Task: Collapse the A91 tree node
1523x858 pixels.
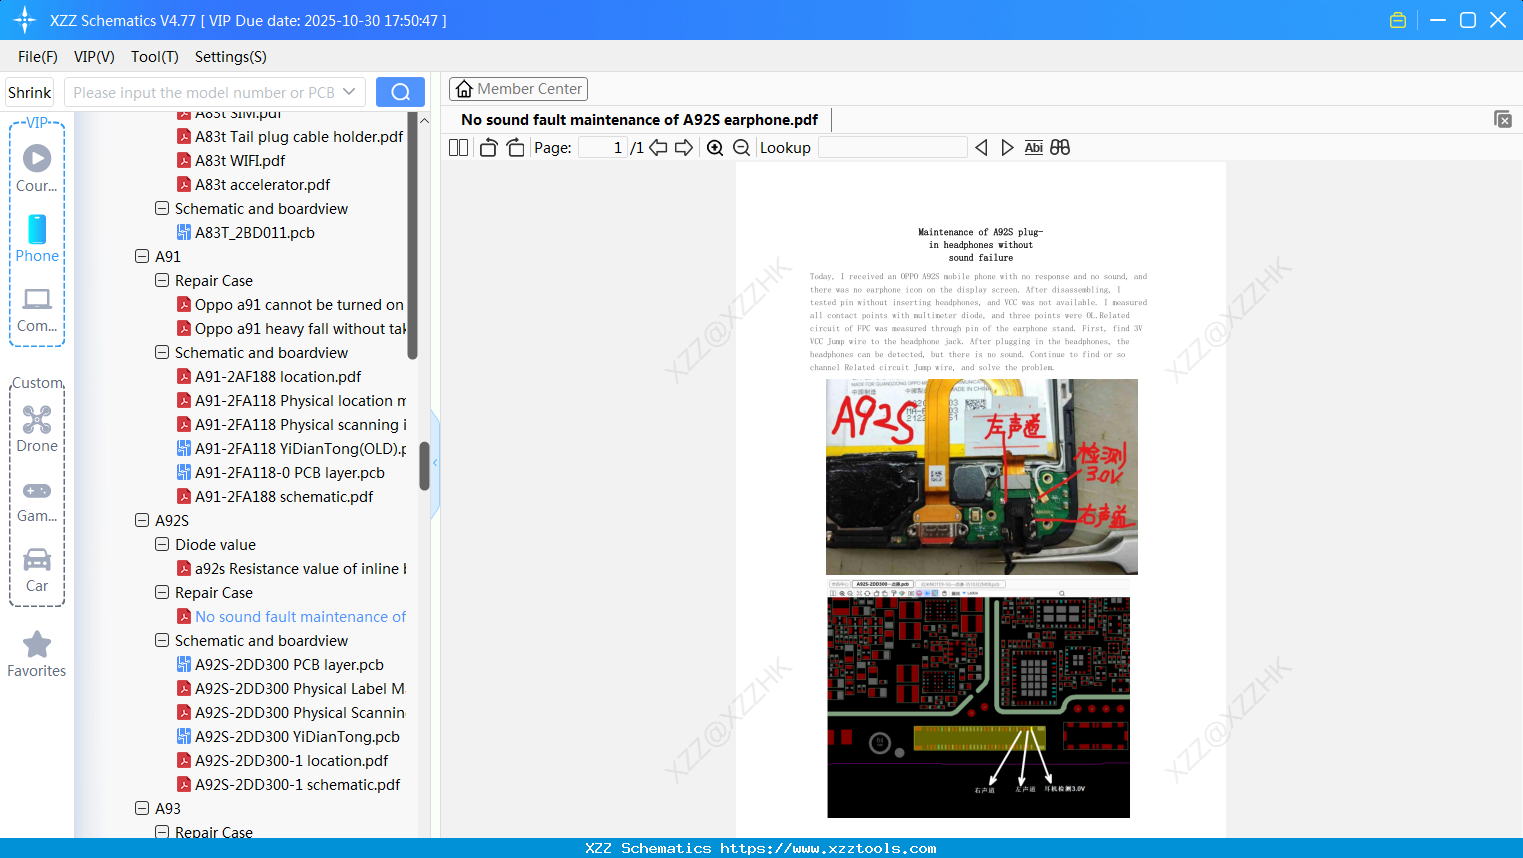Action: point(142,256)
